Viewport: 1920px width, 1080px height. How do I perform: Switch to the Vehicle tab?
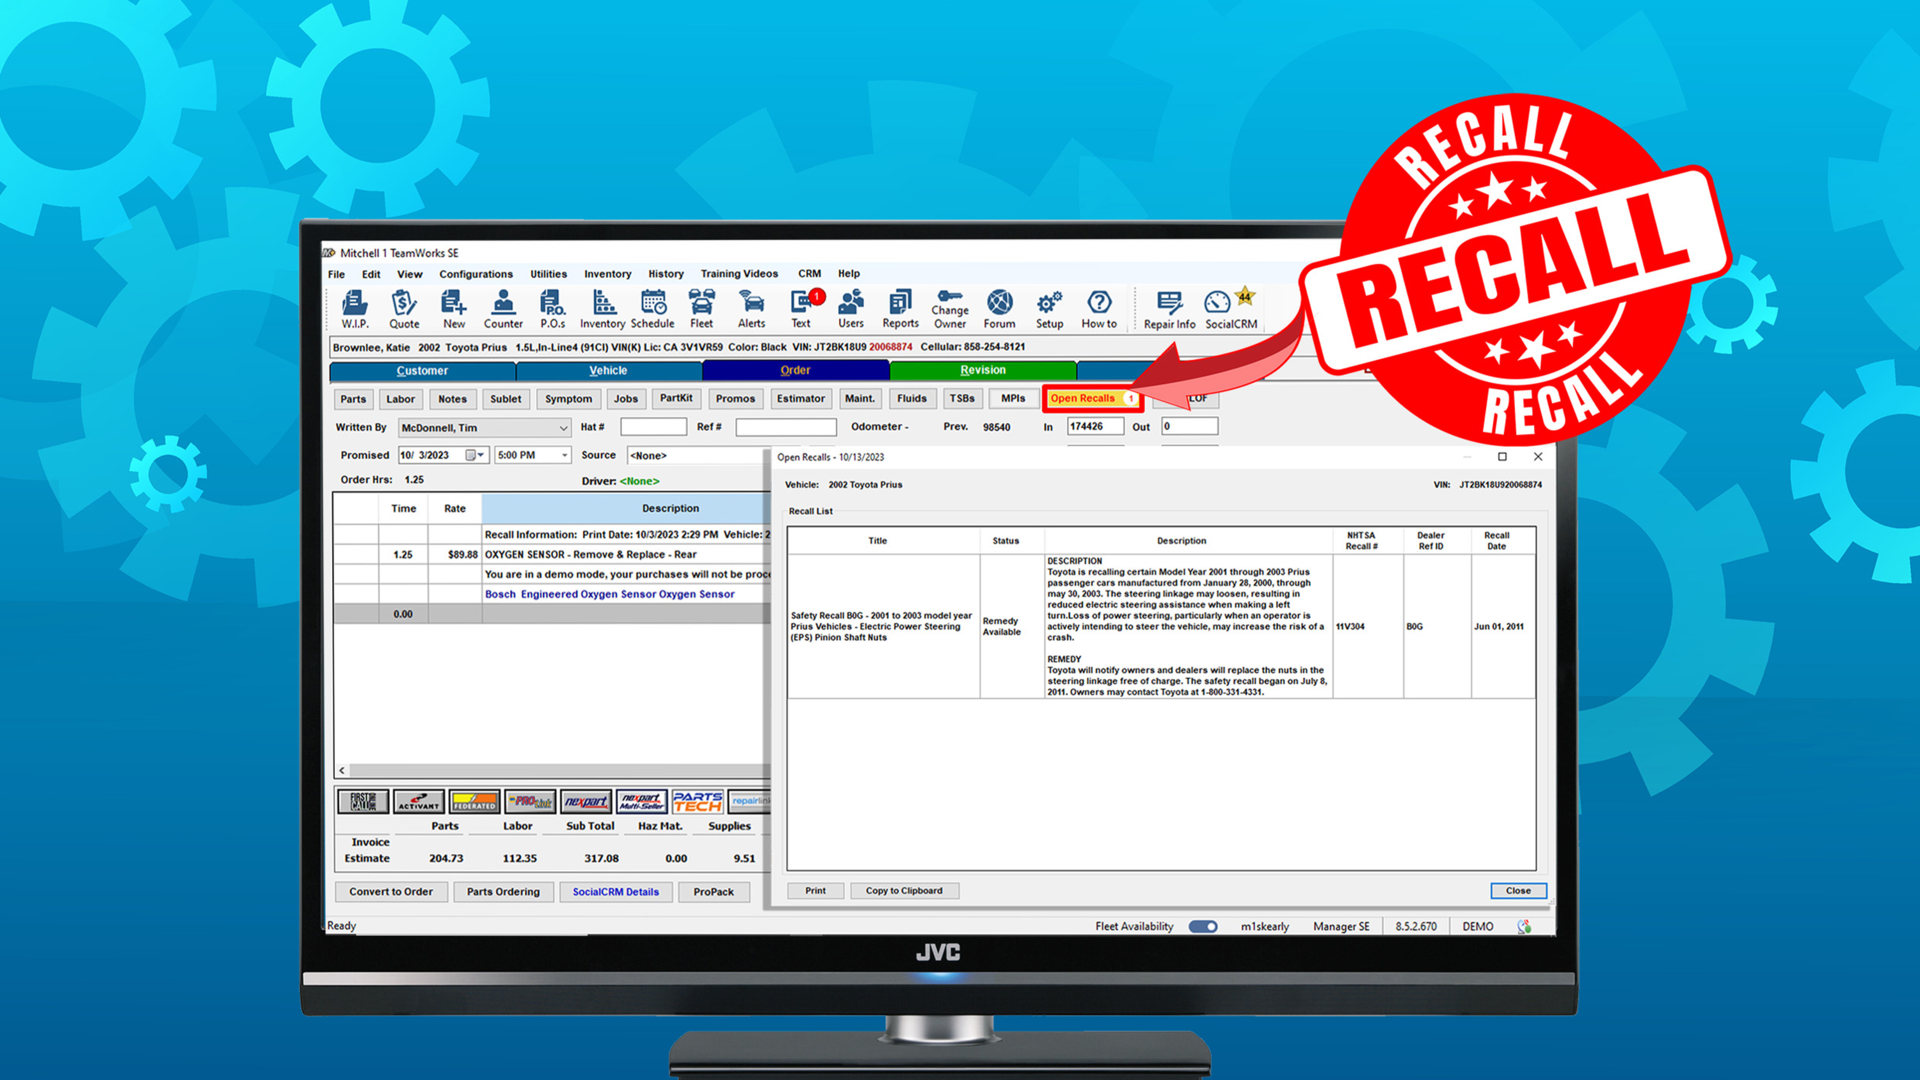(608, 370)
